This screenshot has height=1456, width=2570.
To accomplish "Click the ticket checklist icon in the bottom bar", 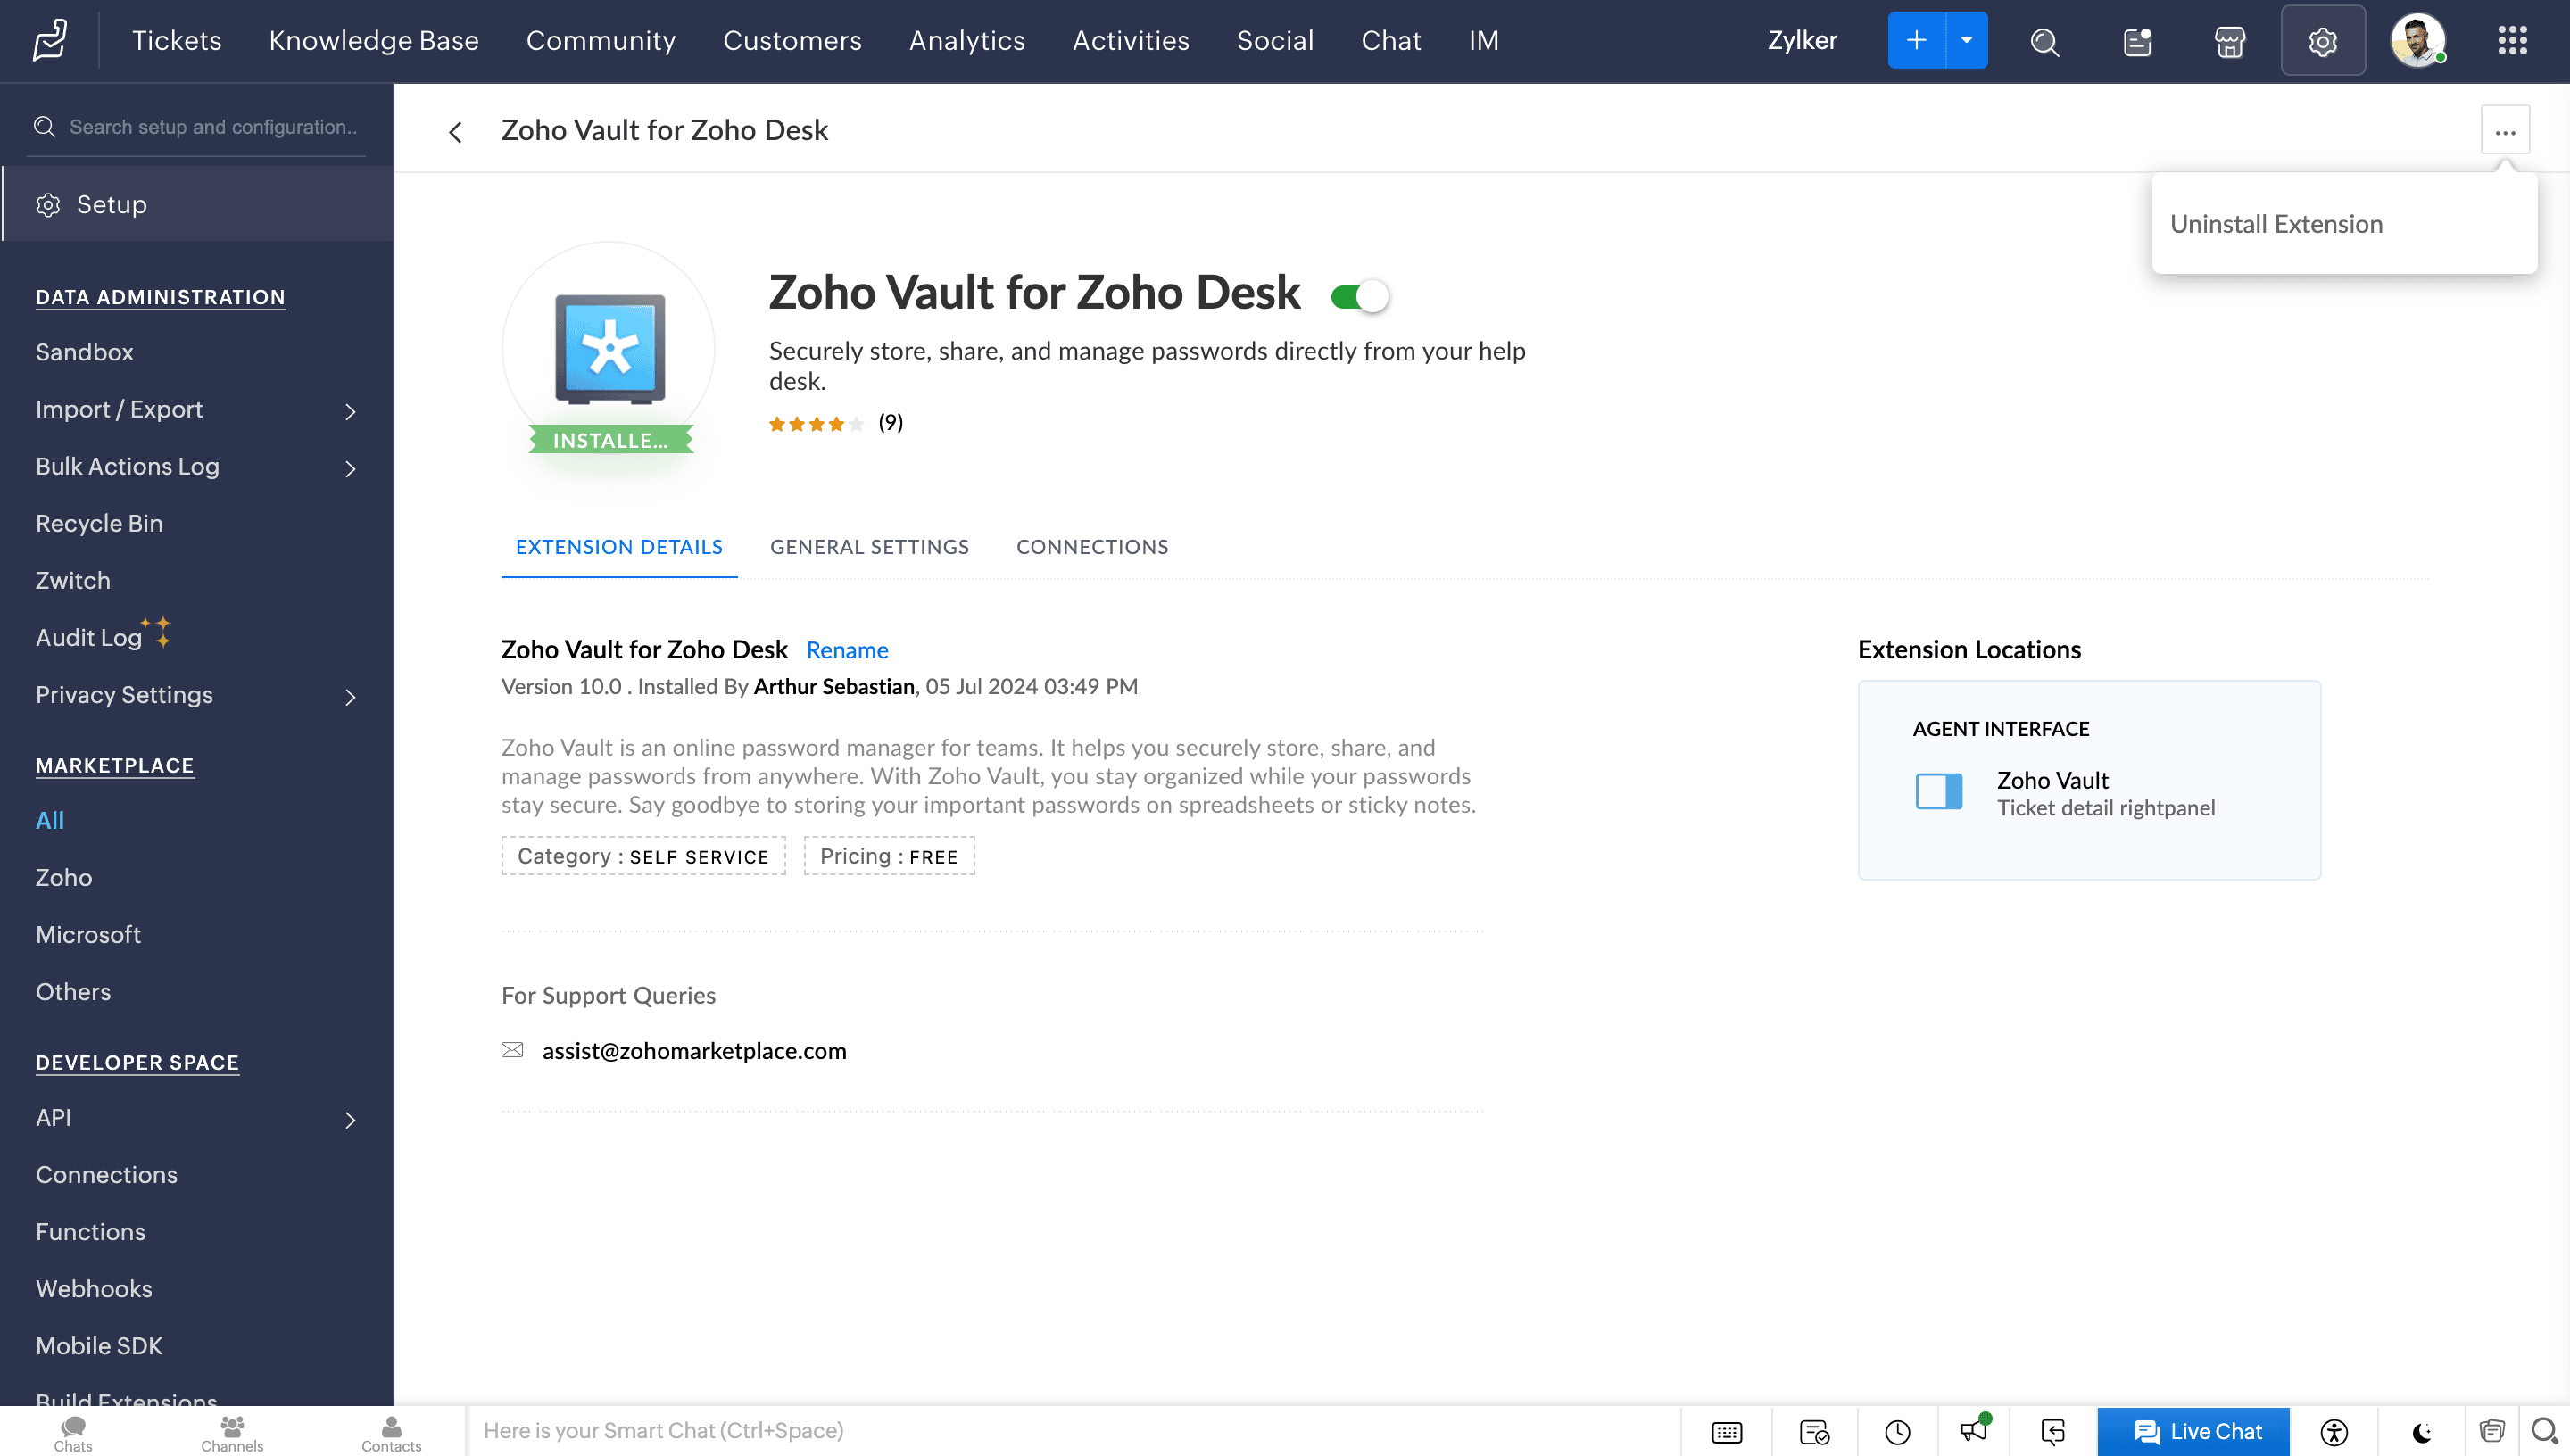I will point(1813,1432).
